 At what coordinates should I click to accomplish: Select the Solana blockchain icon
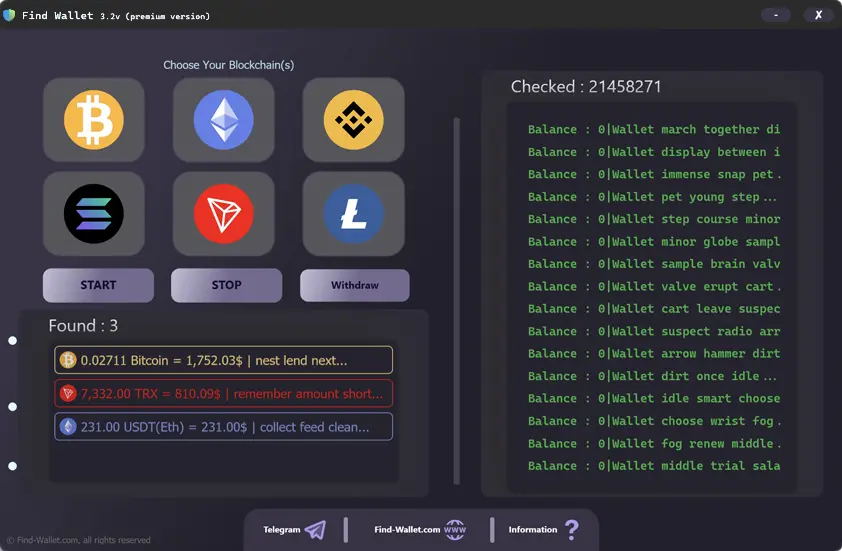[x=94, y=214]
